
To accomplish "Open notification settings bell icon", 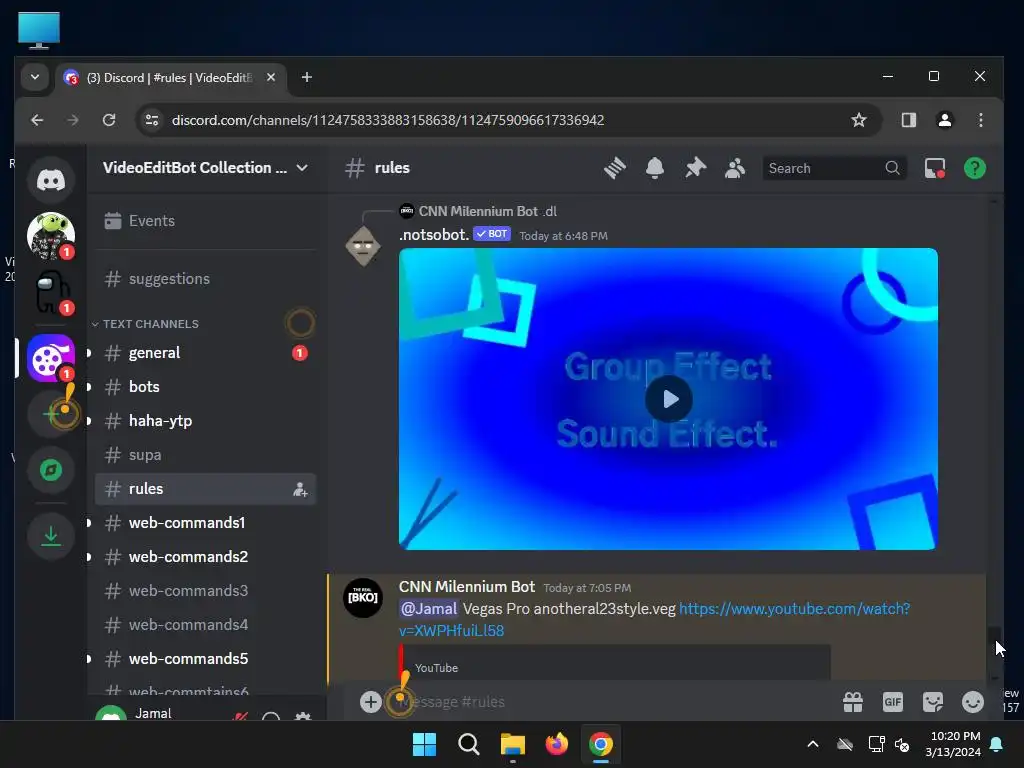I will pos(654,168).
